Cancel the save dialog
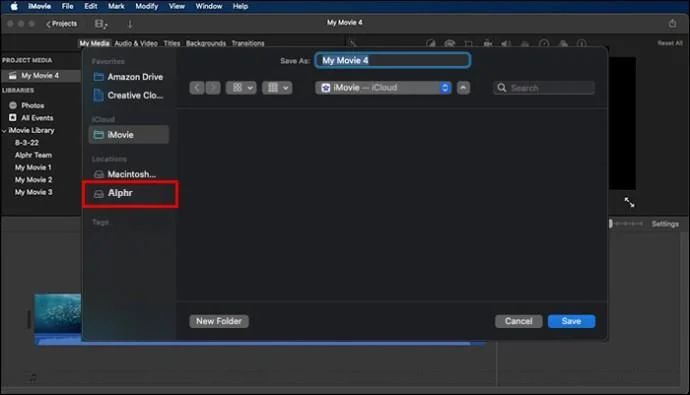The image size is (690, 395). pyautogui.click(x=518, y=321)
